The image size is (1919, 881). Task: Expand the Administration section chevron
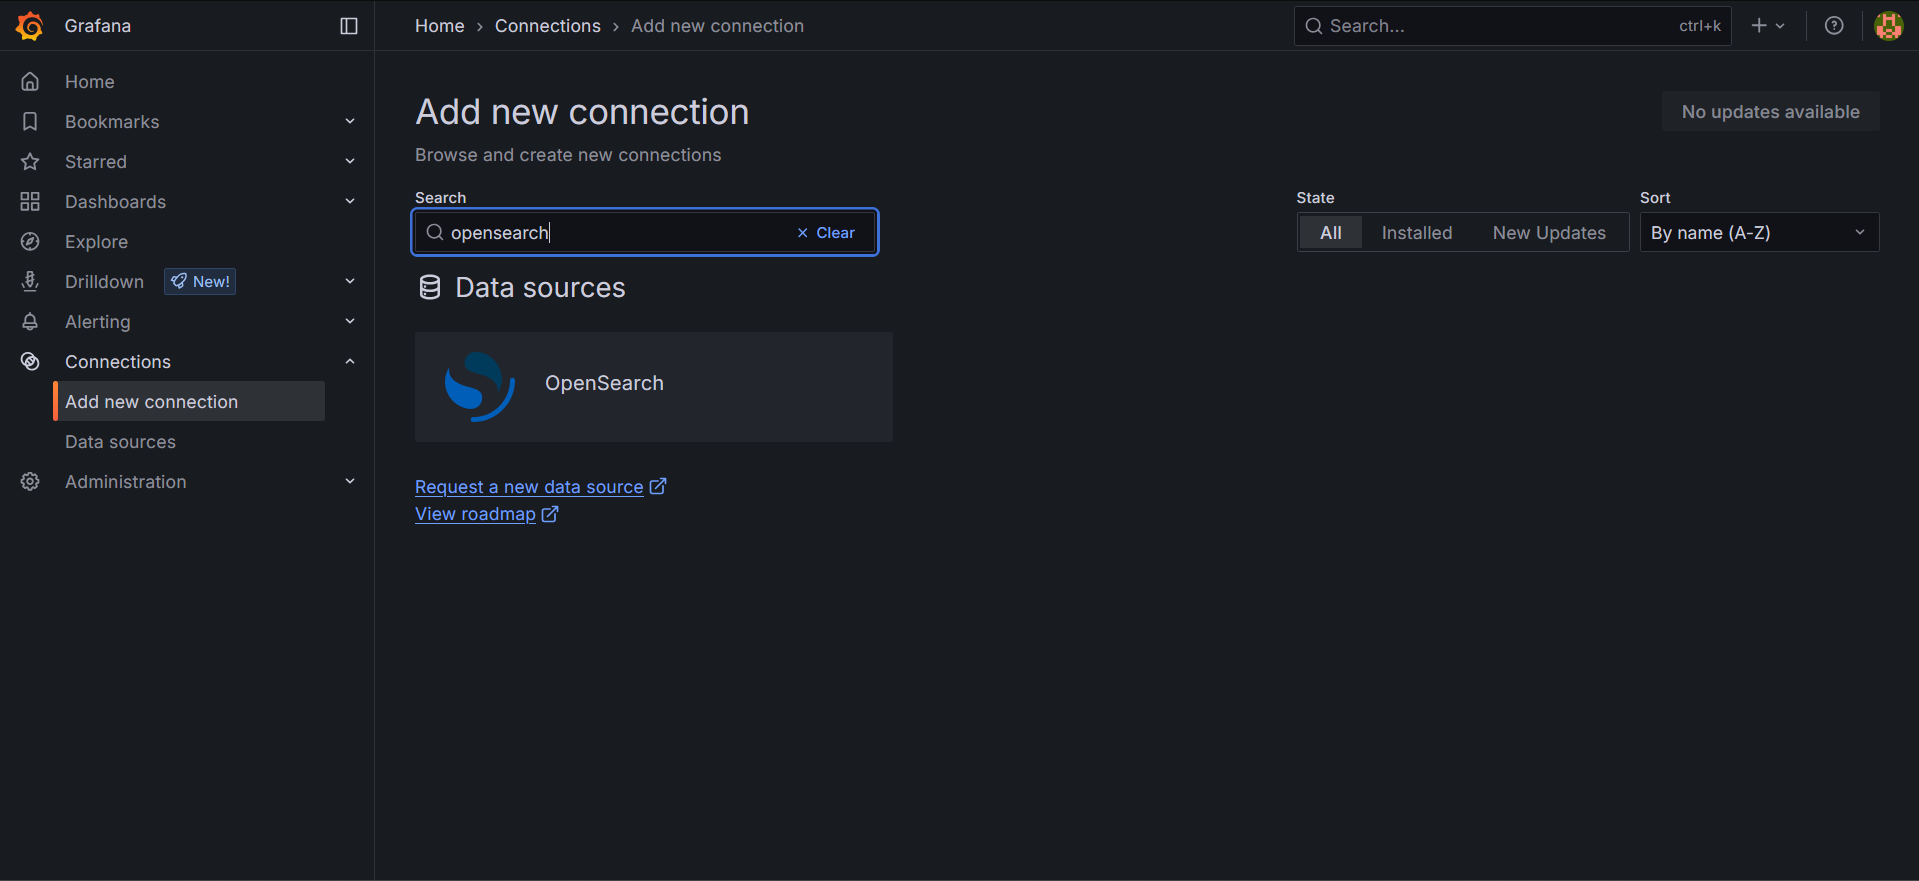point(350,482)
